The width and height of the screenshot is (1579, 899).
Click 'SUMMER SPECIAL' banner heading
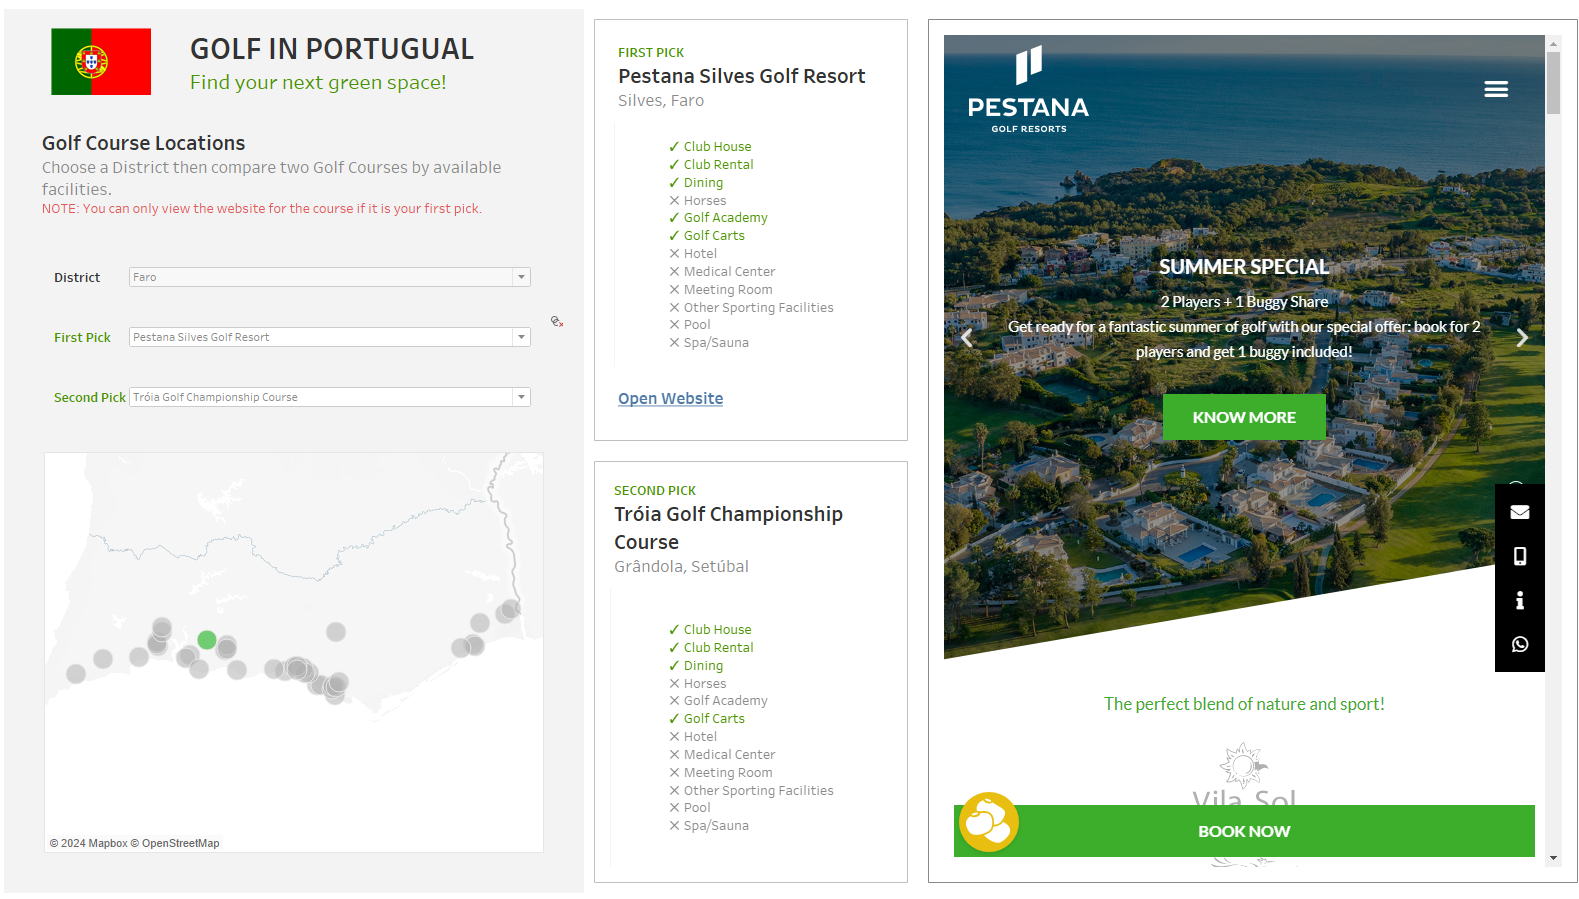tap(1244, 267)
